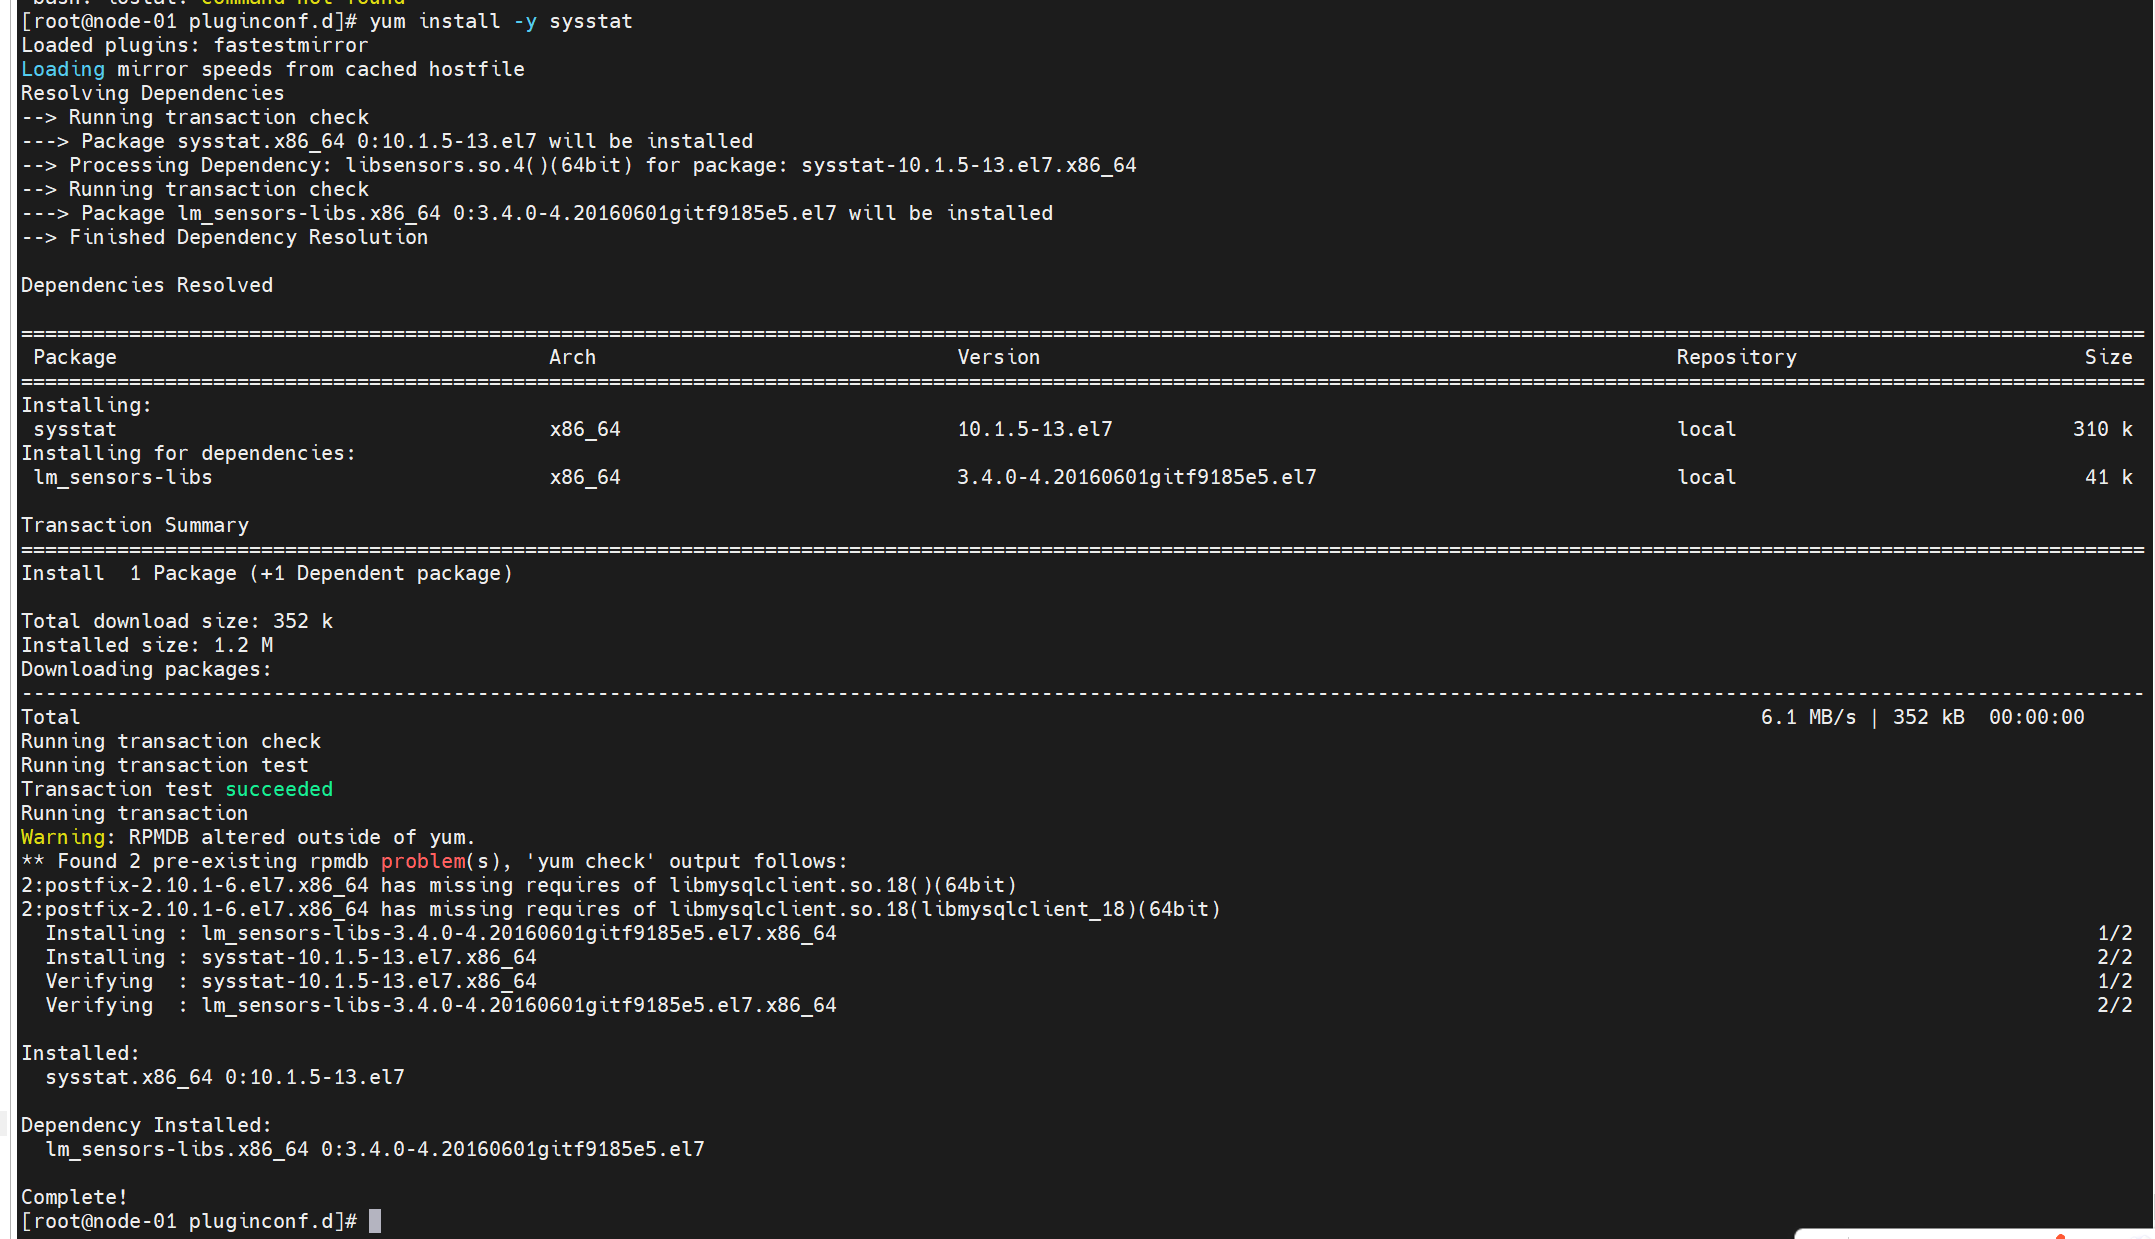
Task: Click the yellow 'Warning' label
Action: point(63,837)
